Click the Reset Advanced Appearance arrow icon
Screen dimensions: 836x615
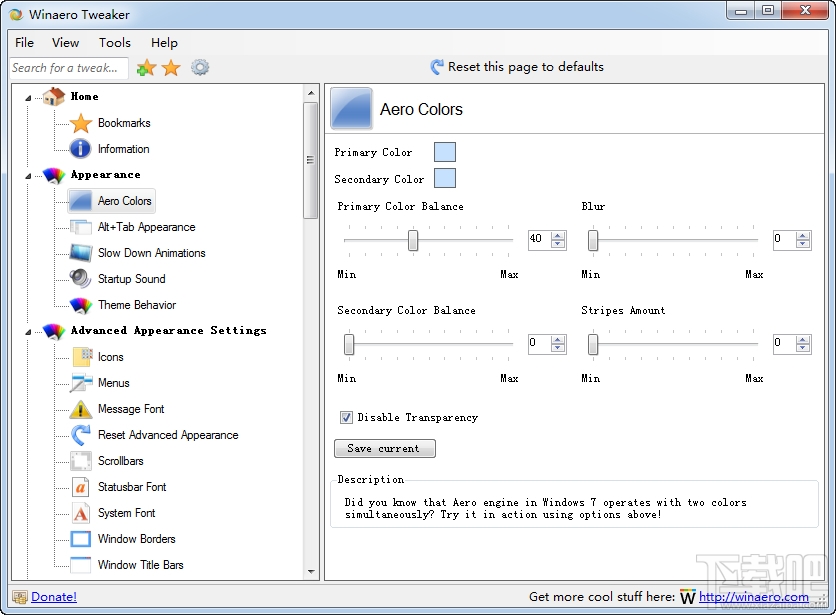(81, 435)
